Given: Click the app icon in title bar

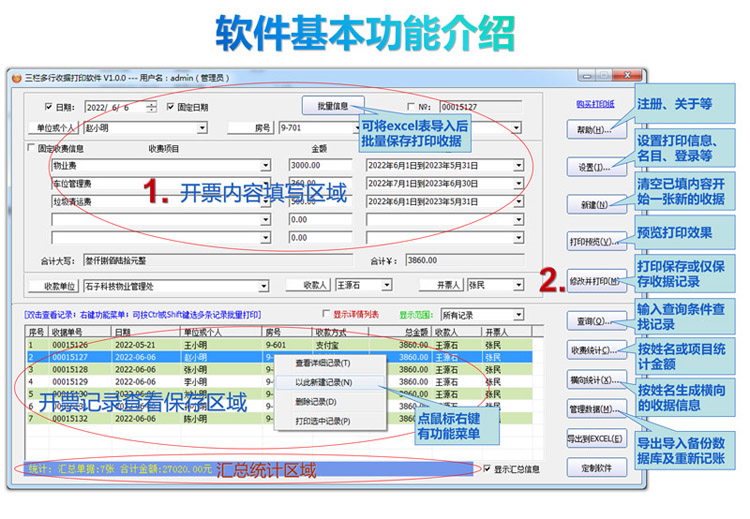Looking at the screenshot, I should tap(16, 78).
